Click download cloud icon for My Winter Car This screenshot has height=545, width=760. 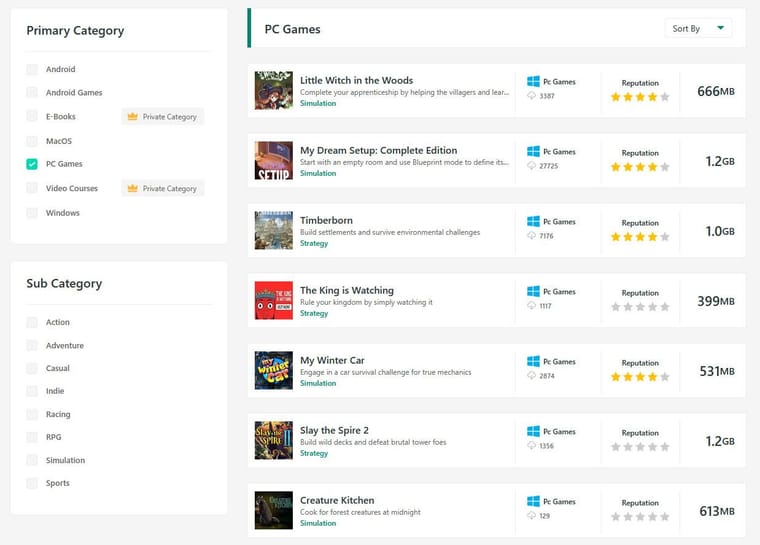[533, 376]
